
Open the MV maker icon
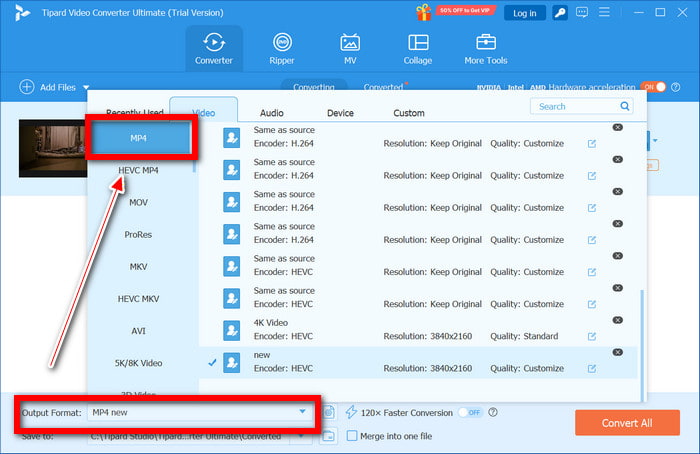coord(350,48)
